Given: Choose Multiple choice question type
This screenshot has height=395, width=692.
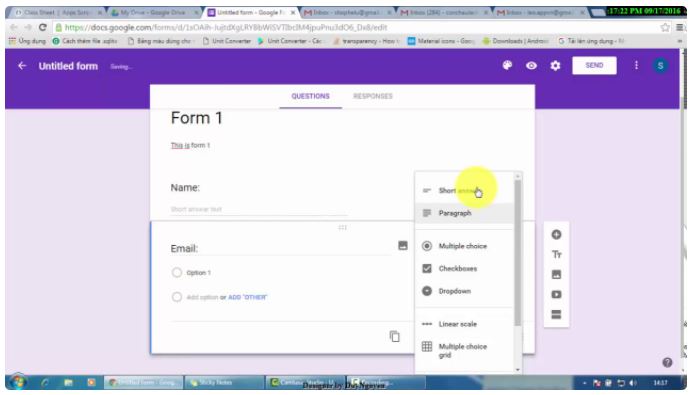Looking at the screenshot, I should tap(464, 246).
